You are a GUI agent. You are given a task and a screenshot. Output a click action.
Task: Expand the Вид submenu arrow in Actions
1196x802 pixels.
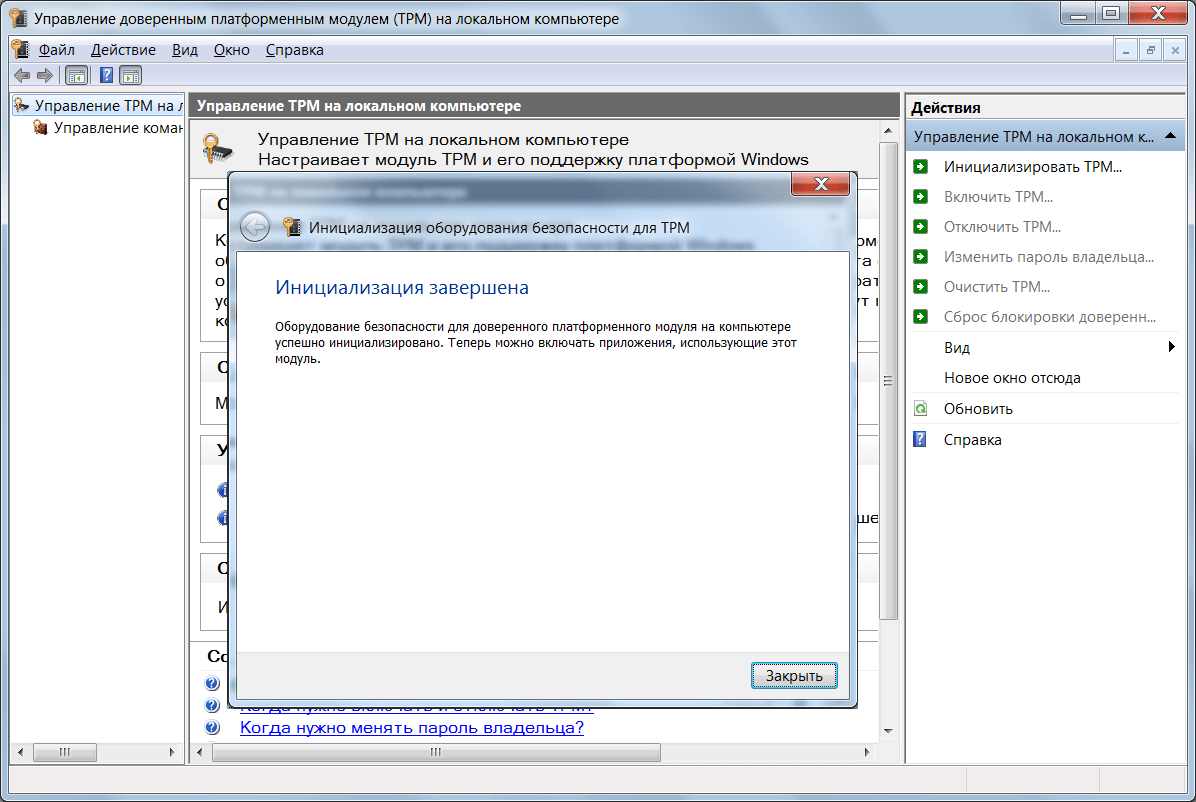[1171, 348]
